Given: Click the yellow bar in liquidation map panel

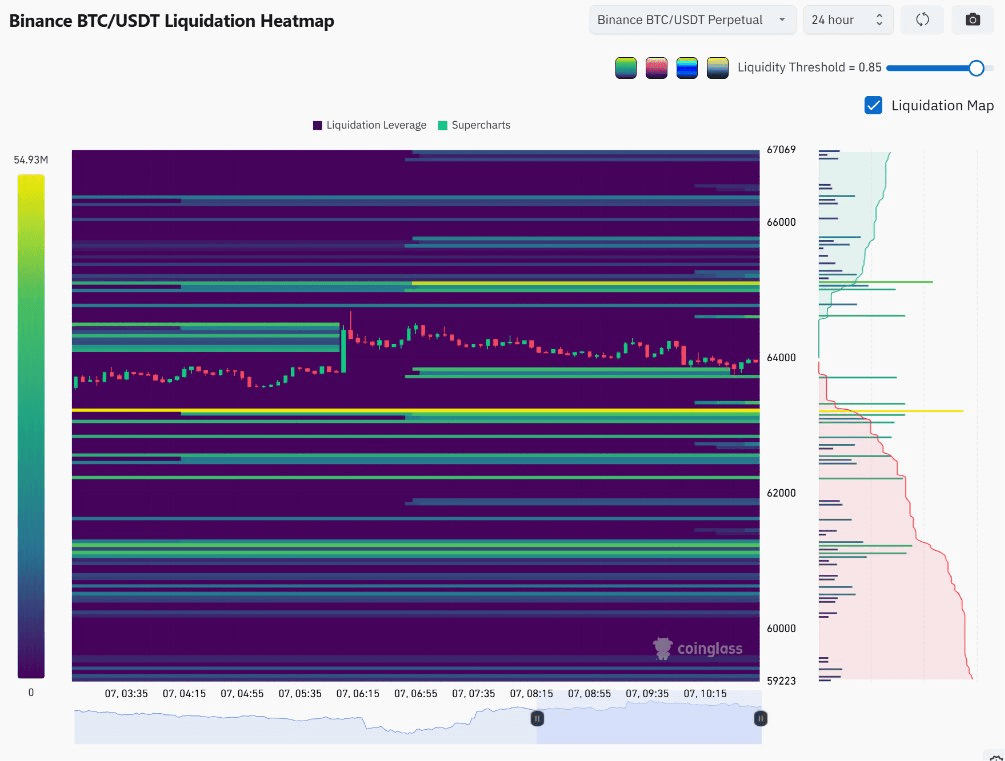Looking at the screenshot, I should [891, 410].
